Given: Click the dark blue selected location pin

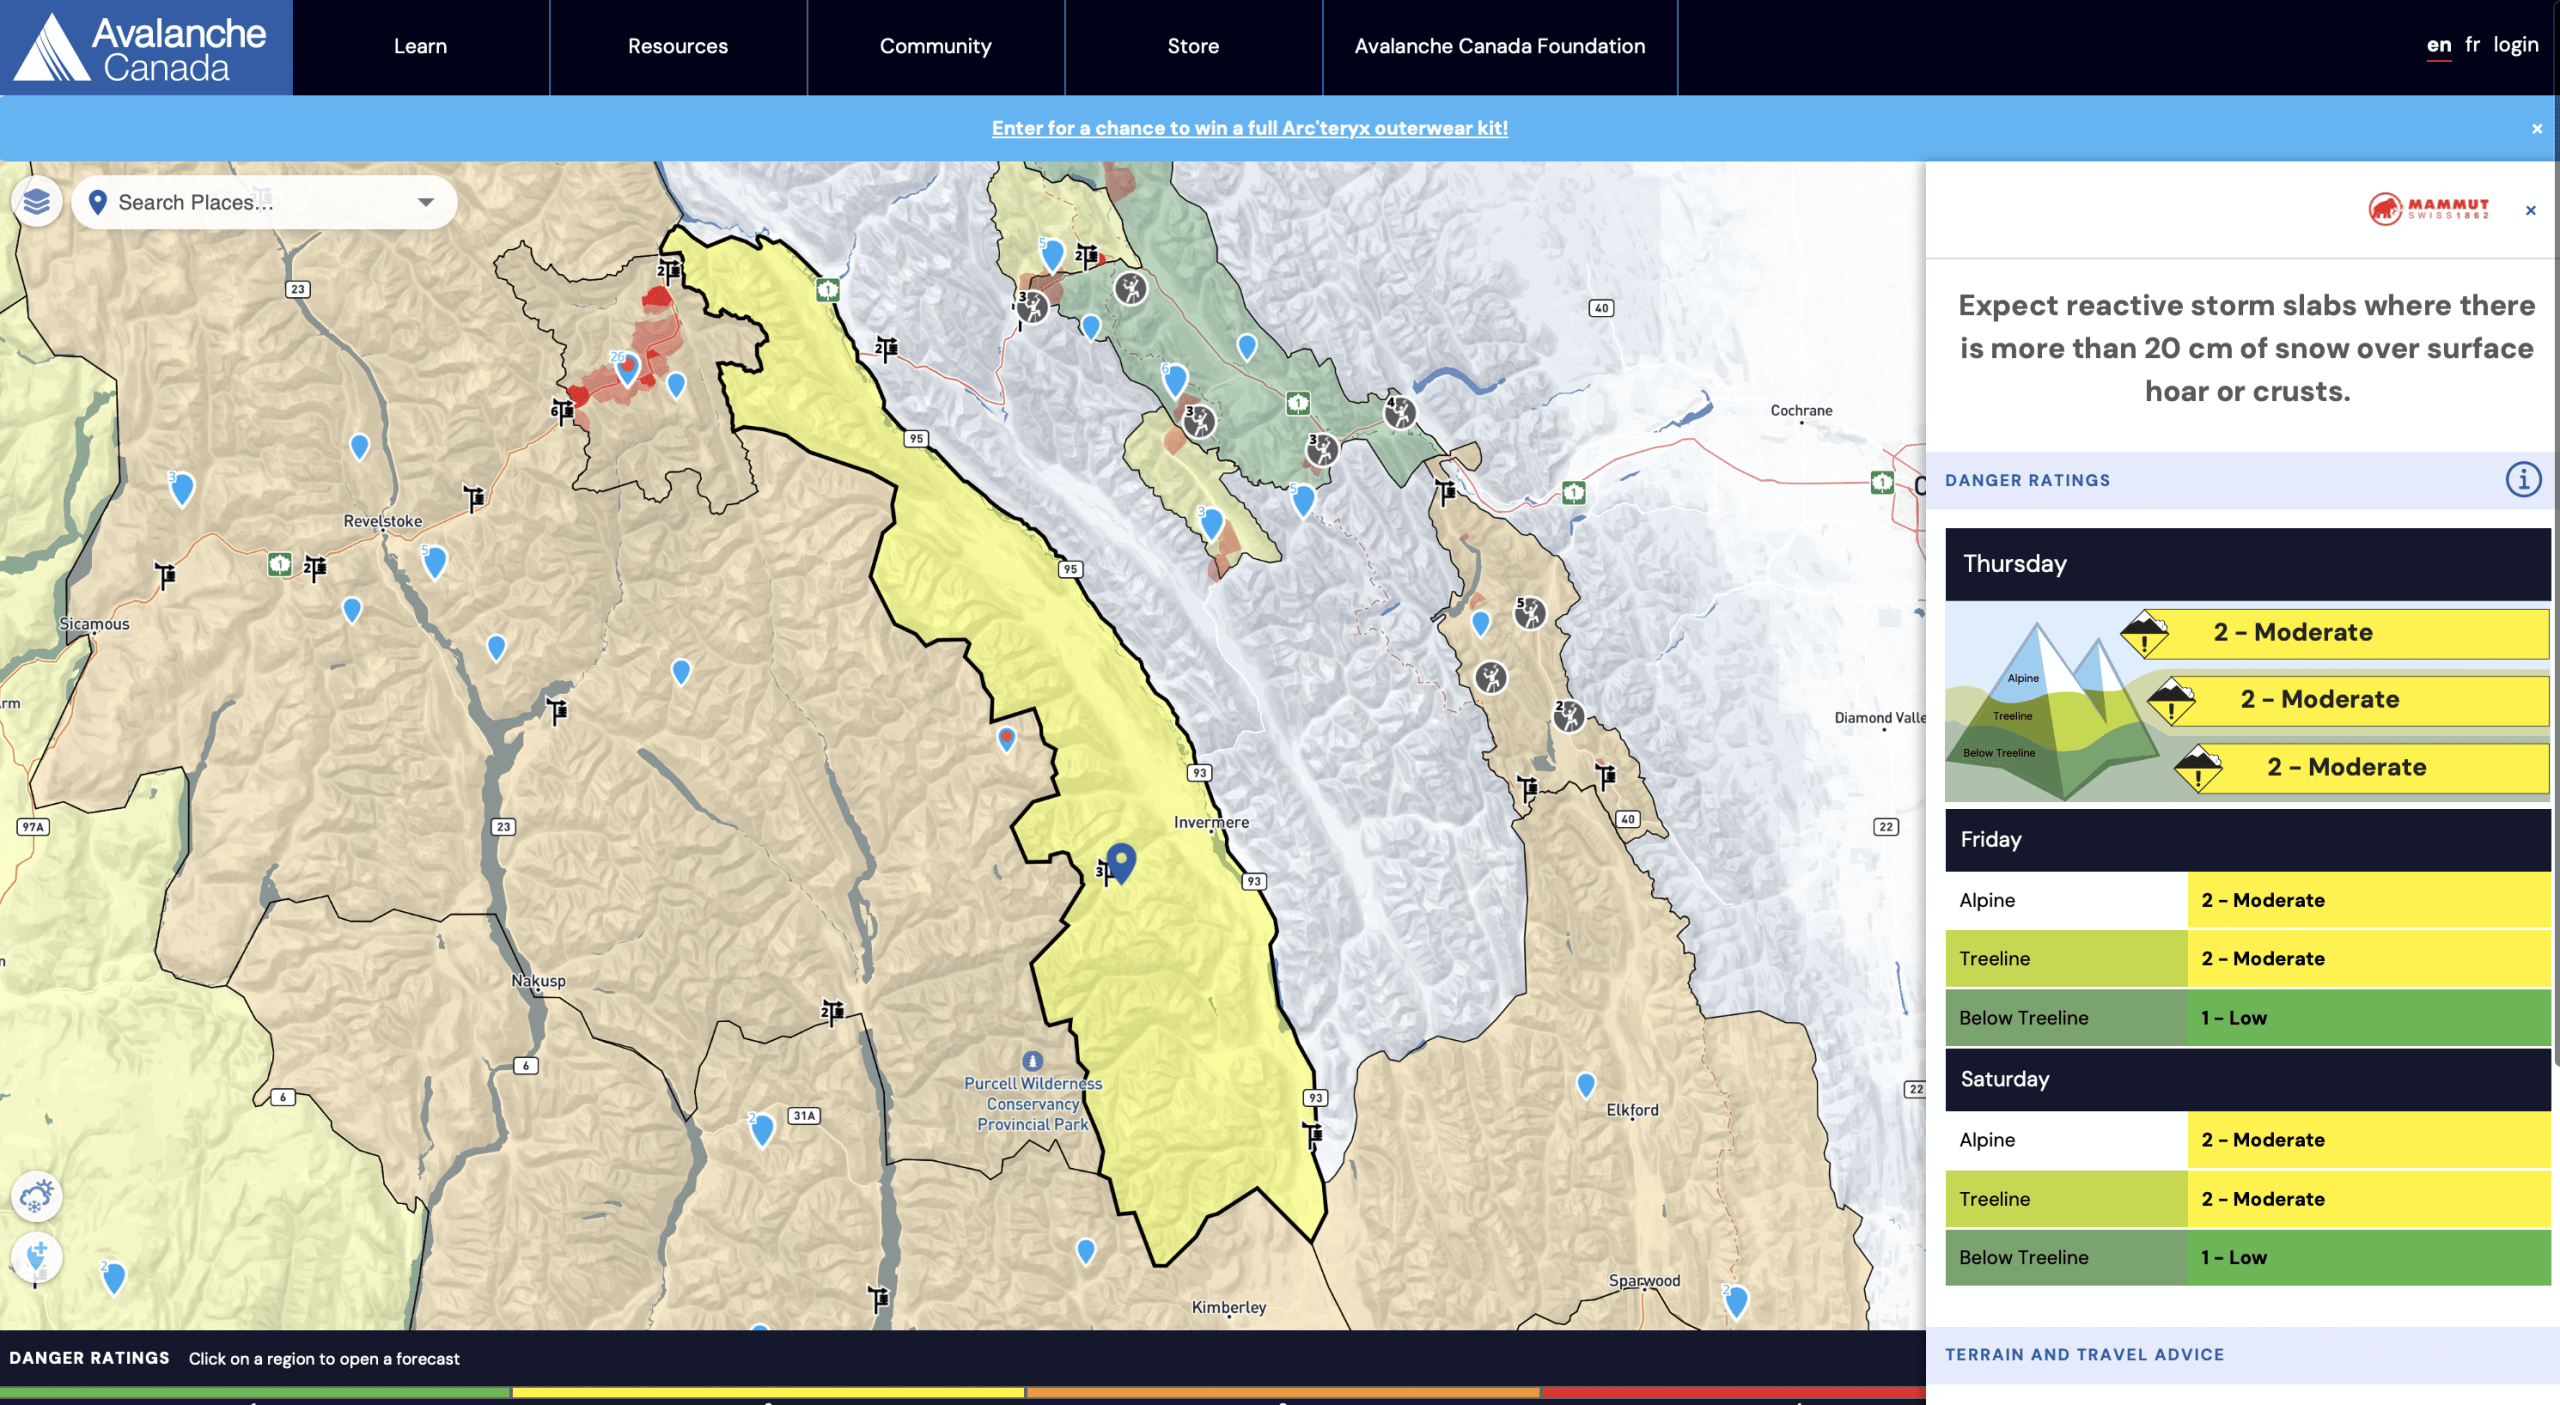Looking at the screenshot, I should tap(1121, 860).
